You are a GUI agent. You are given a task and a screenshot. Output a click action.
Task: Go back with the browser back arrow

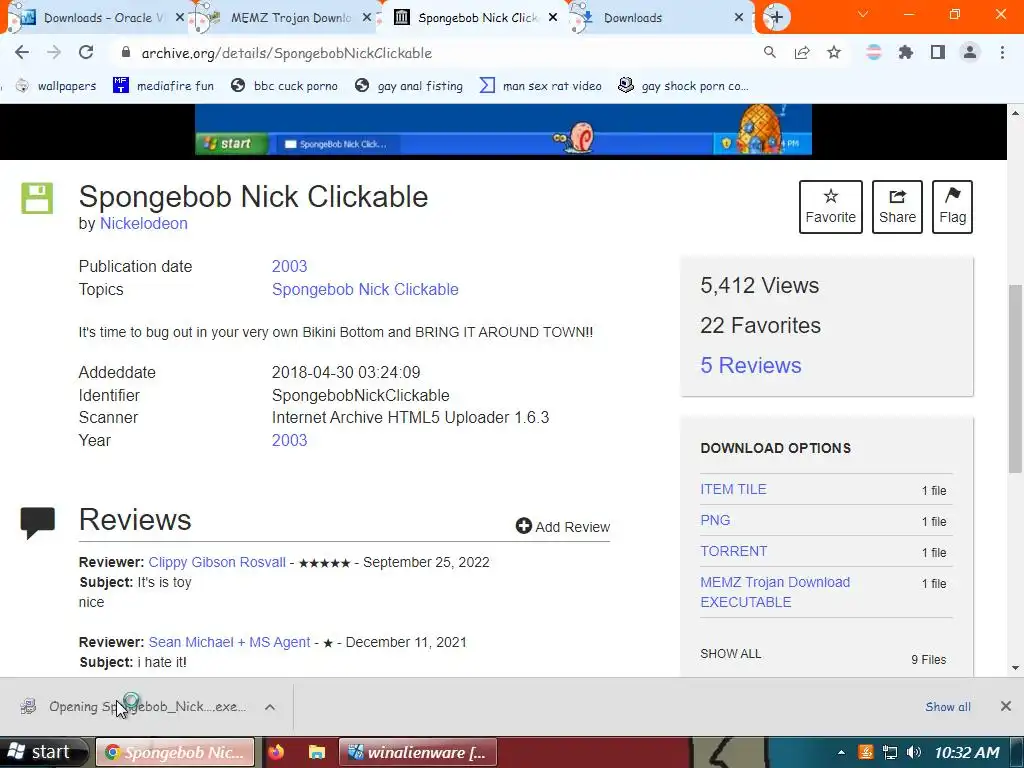tap(22, 53)
